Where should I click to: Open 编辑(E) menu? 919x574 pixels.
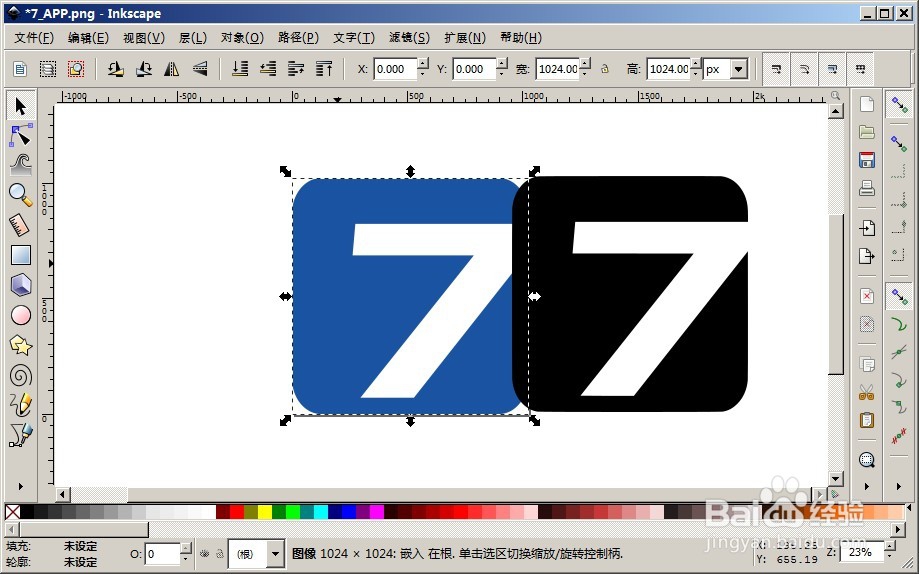(x=88, y=38)
